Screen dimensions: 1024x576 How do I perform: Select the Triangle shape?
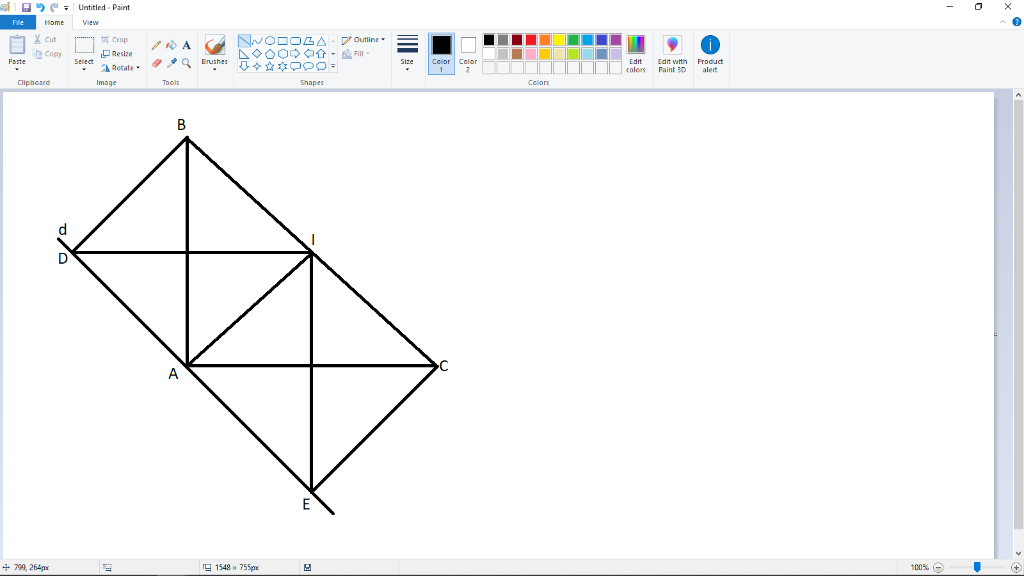pos(321,40)
